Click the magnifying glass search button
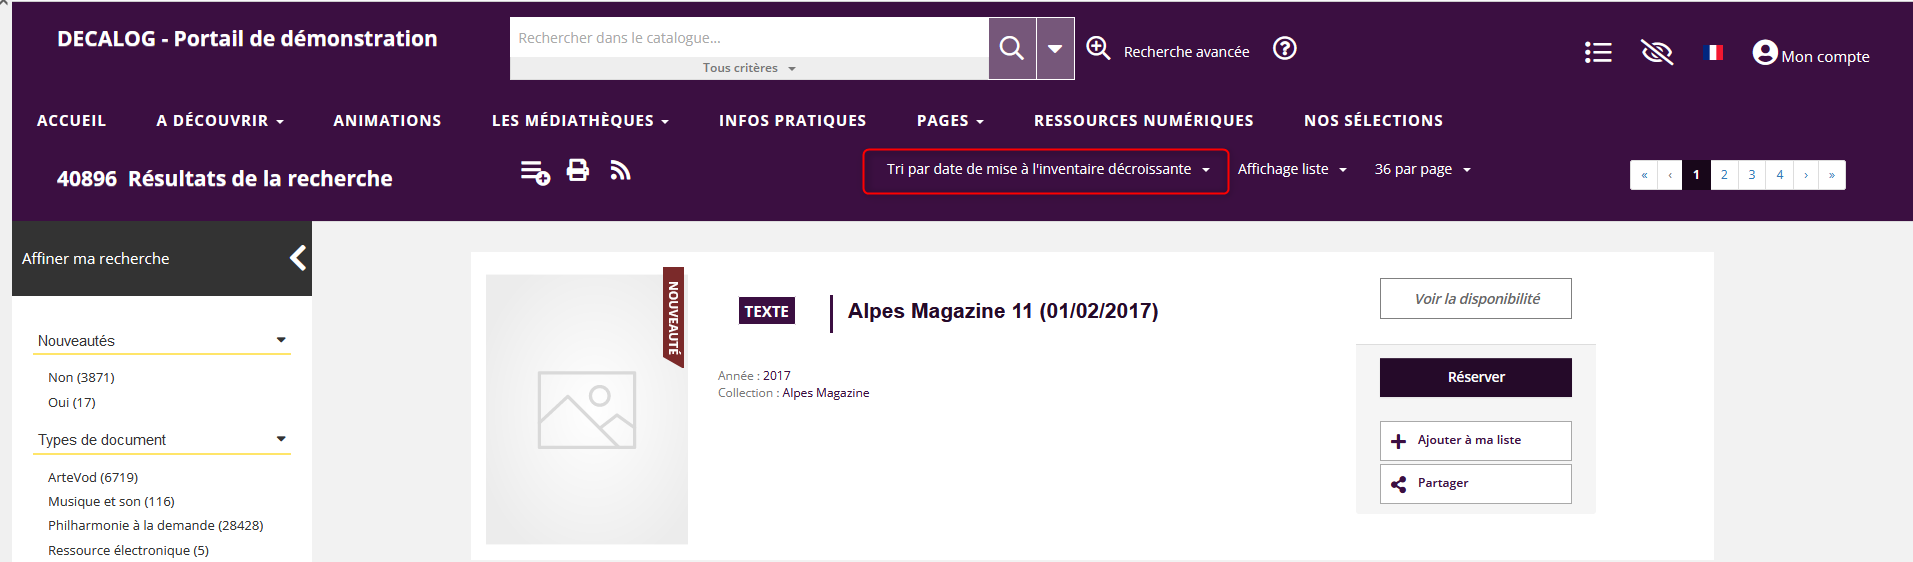The image size is (1913, 562). coord(1011,48)
